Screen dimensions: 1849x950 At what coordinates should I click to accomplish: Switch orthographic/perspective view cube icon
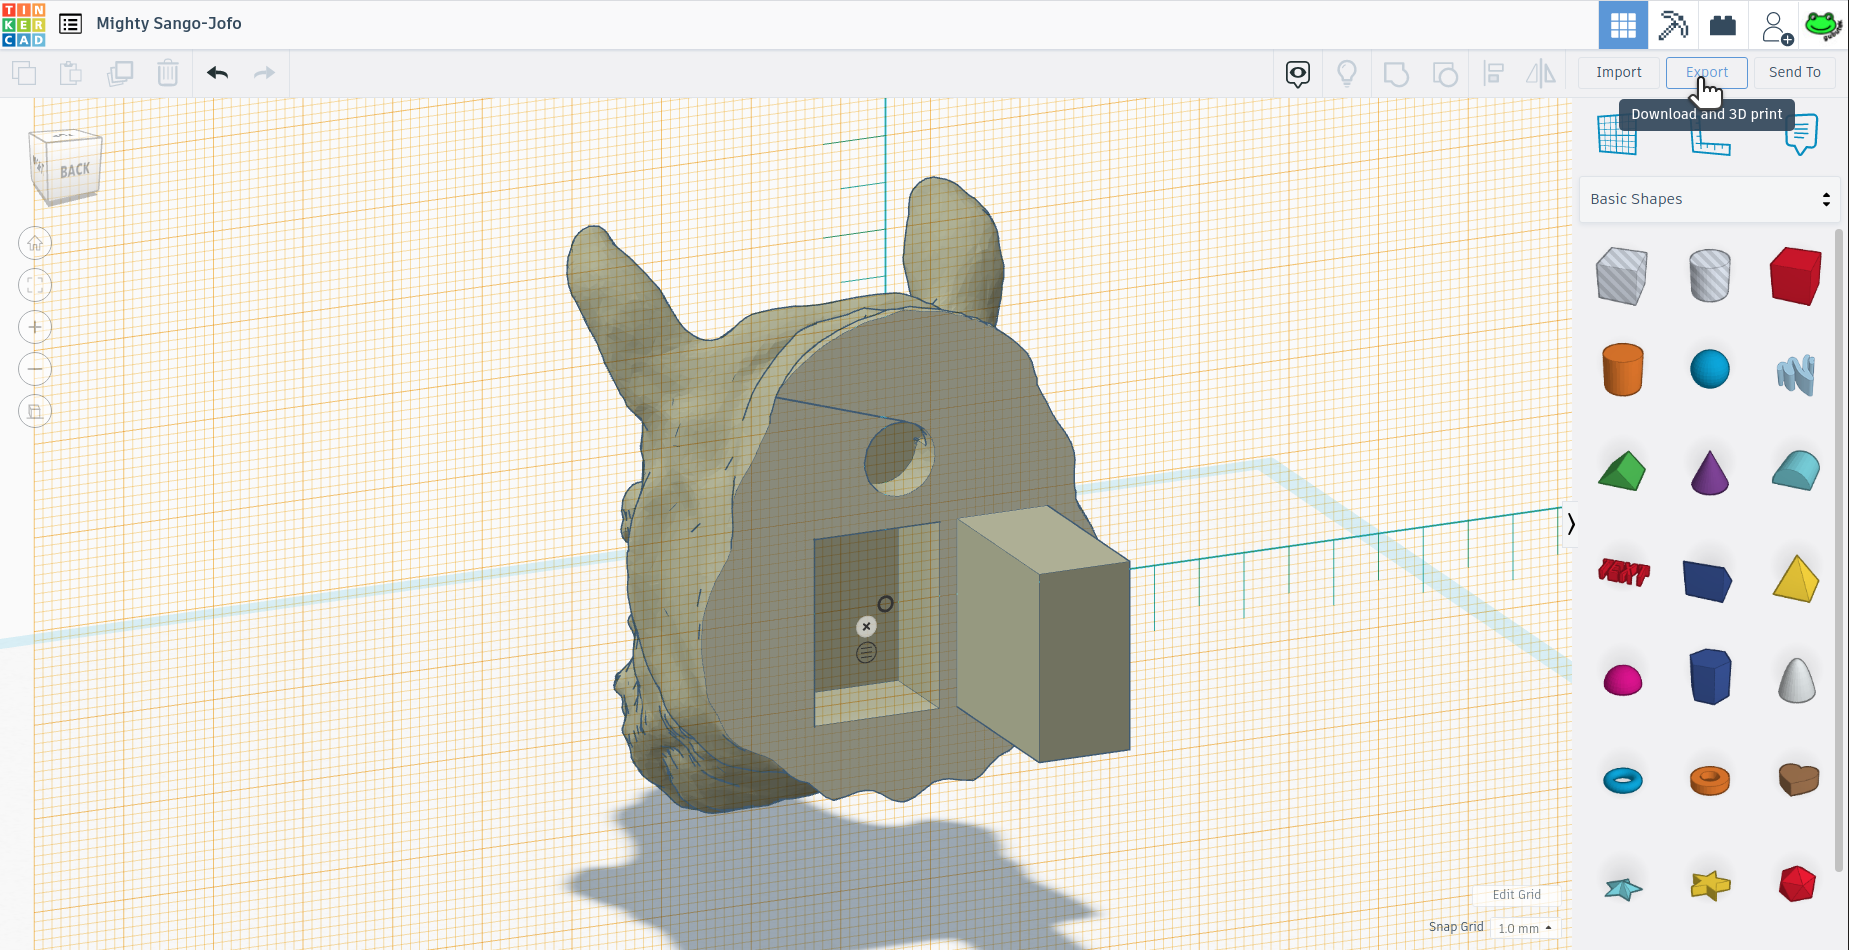[35, 411]
